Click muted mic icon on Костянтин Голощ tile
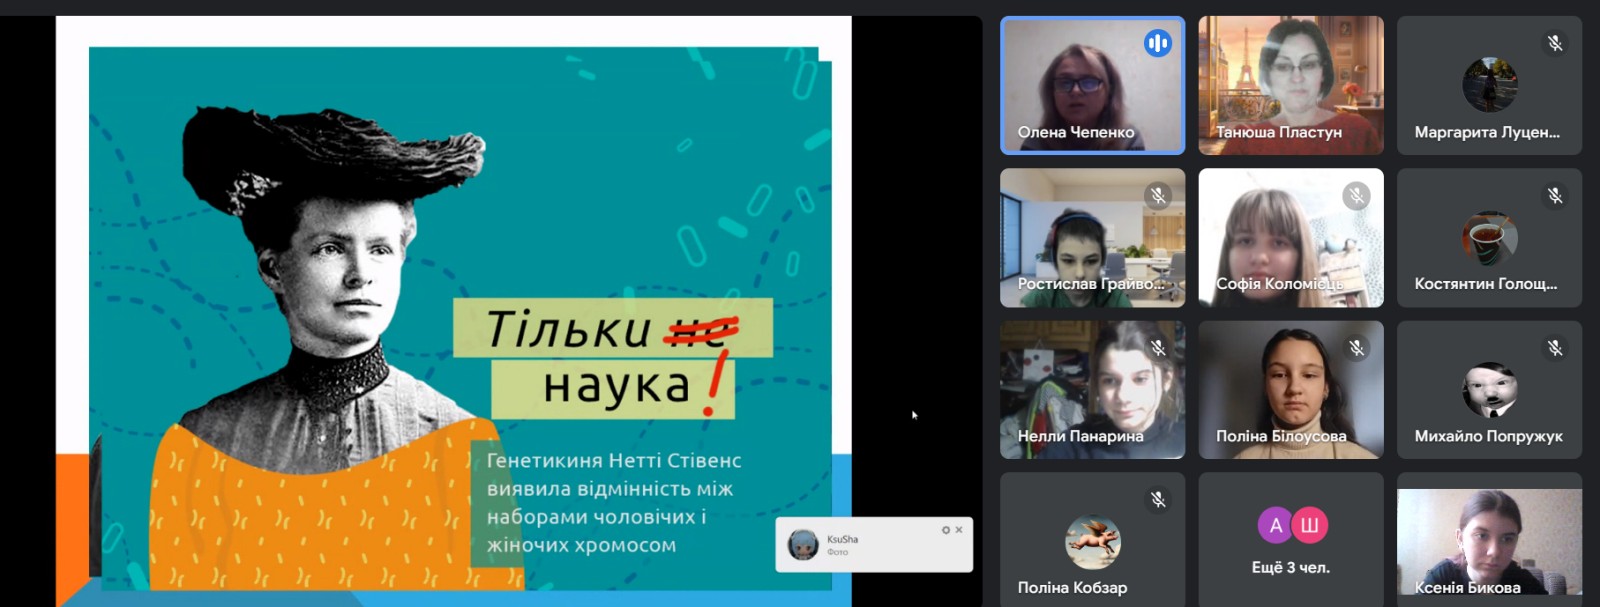 (1554, 196)
